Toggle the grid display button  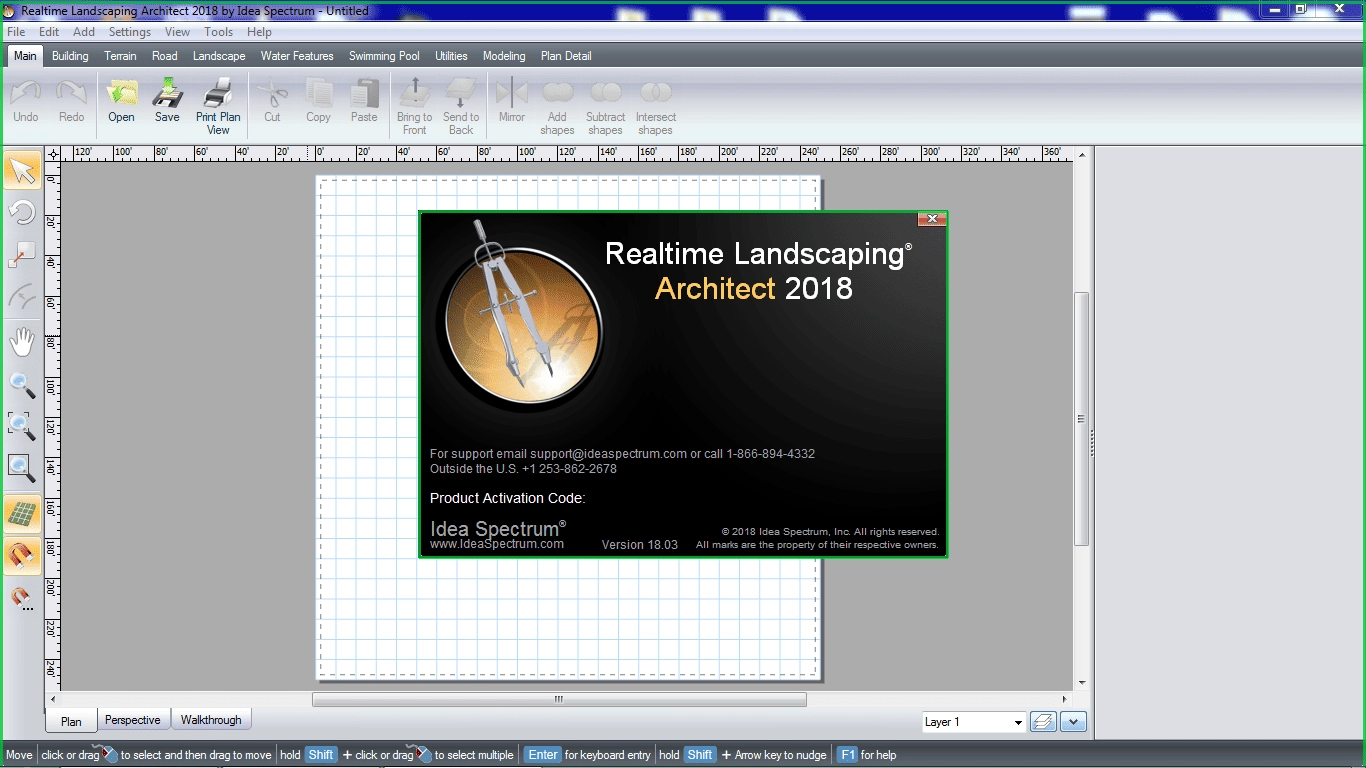point(22,514)
